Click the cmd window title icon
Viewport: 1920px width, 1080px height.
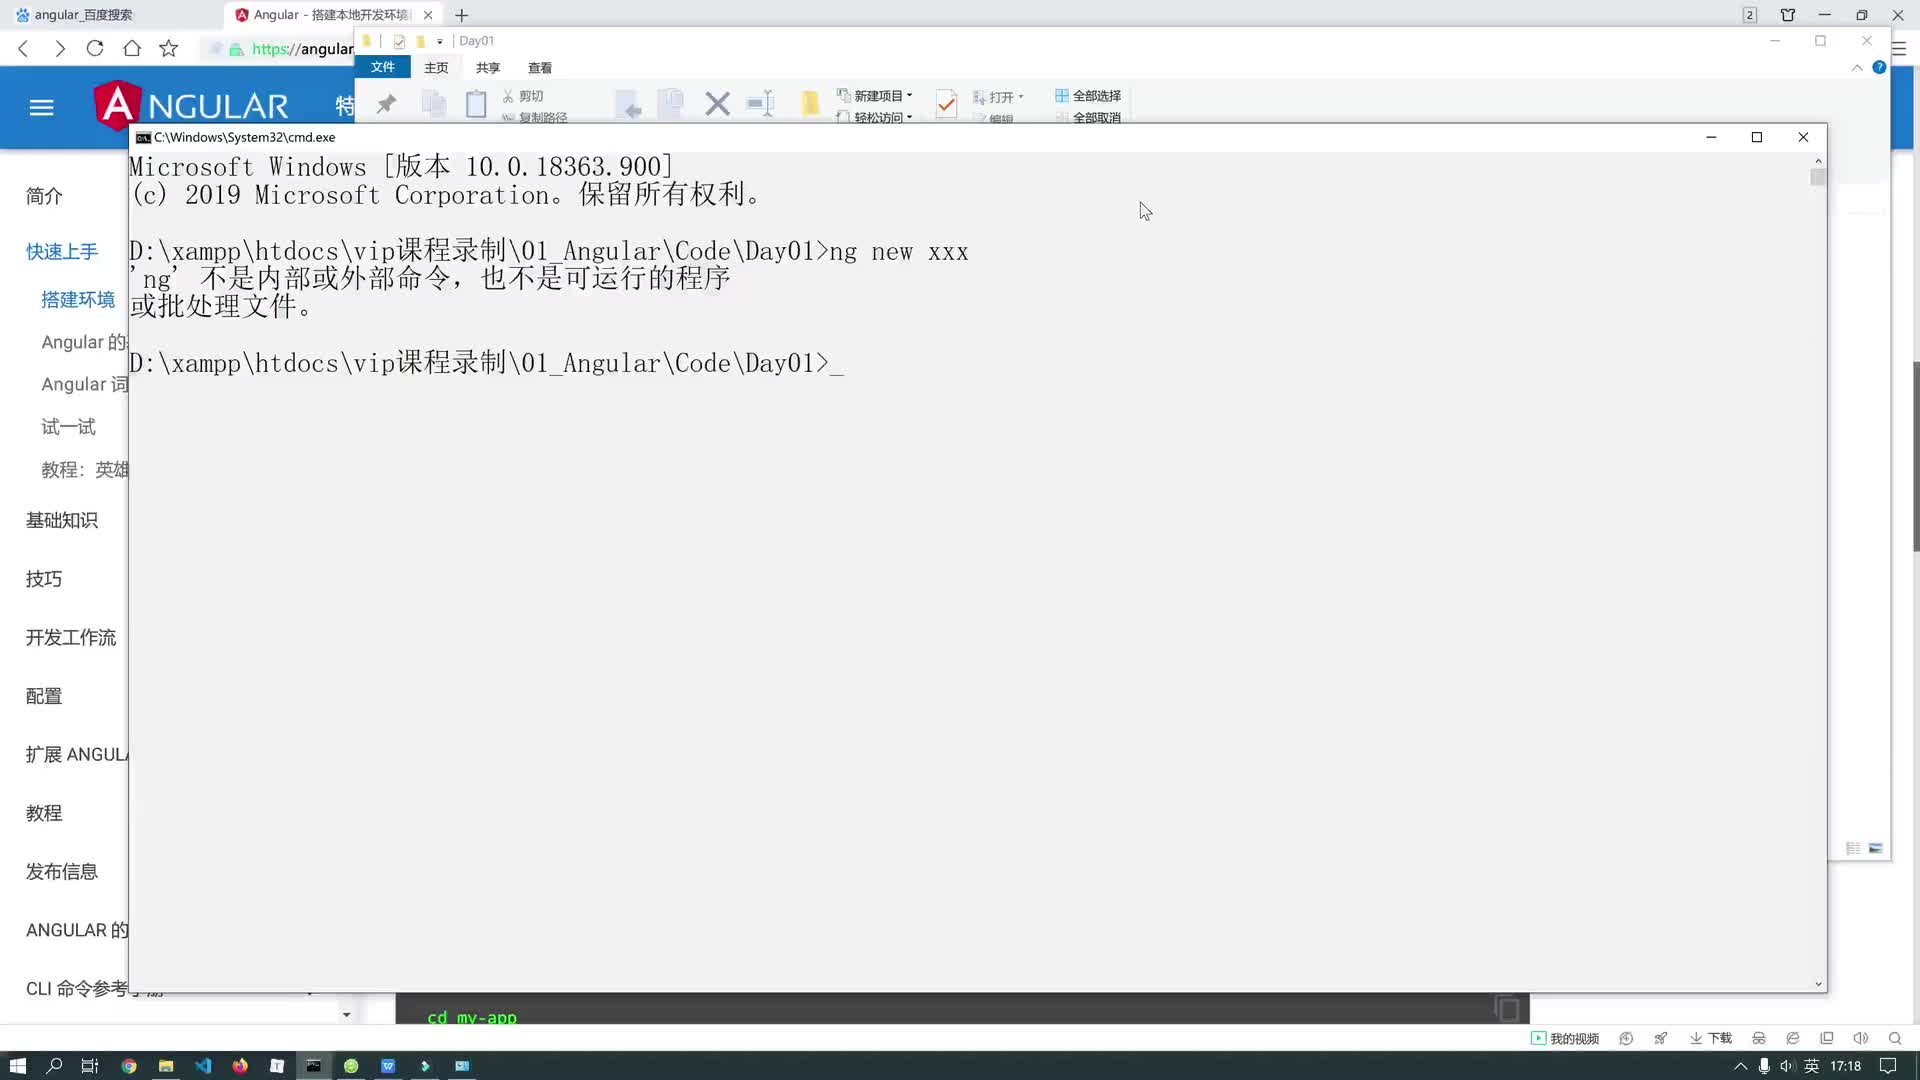[143, 137]
